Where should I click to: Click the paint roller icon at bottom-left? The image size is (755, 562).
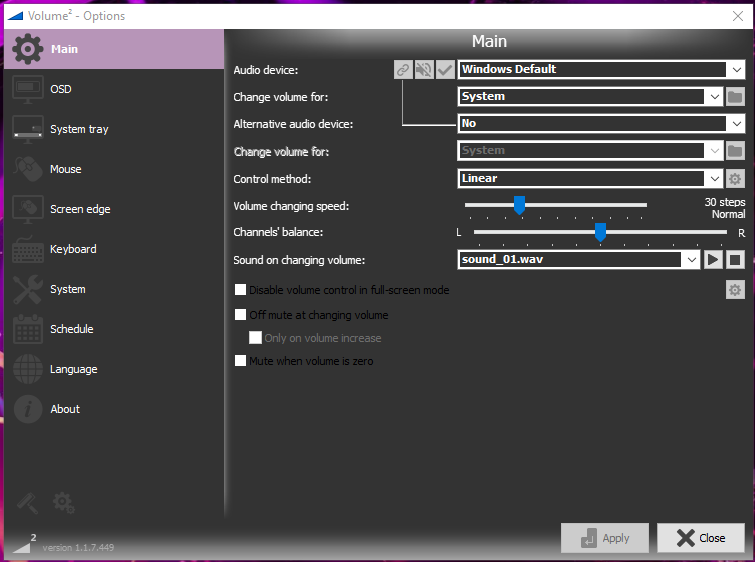tap(27, 503)
